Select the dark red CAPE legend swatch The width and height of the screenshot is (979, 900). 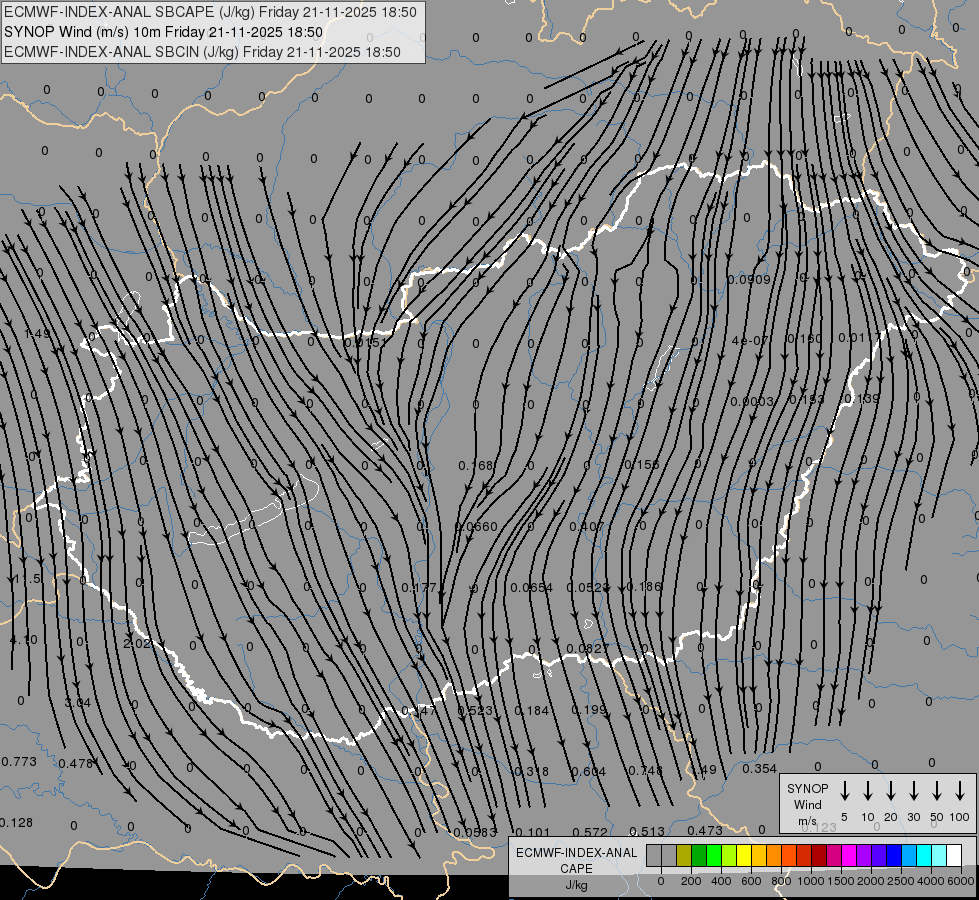[819, 855]
